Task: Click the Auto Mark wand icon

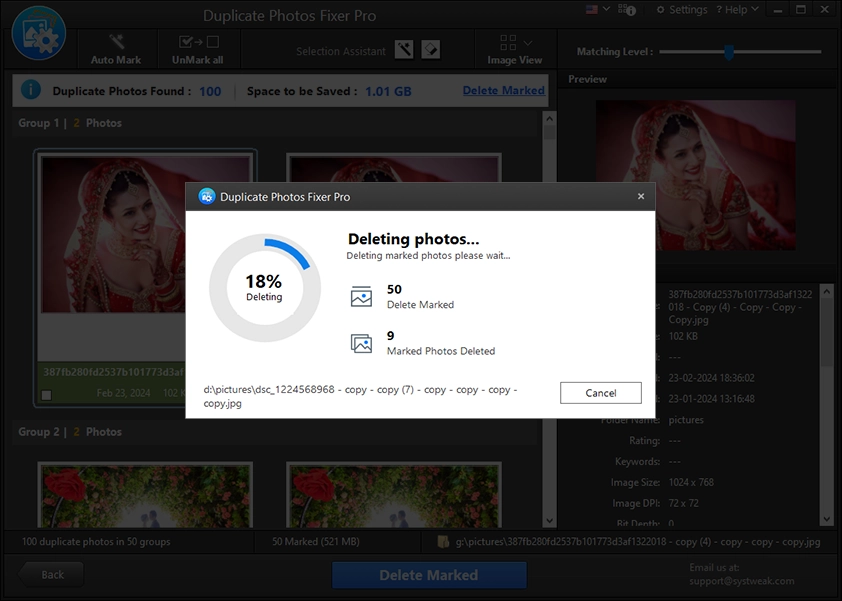Action: [x=116, y=41]
